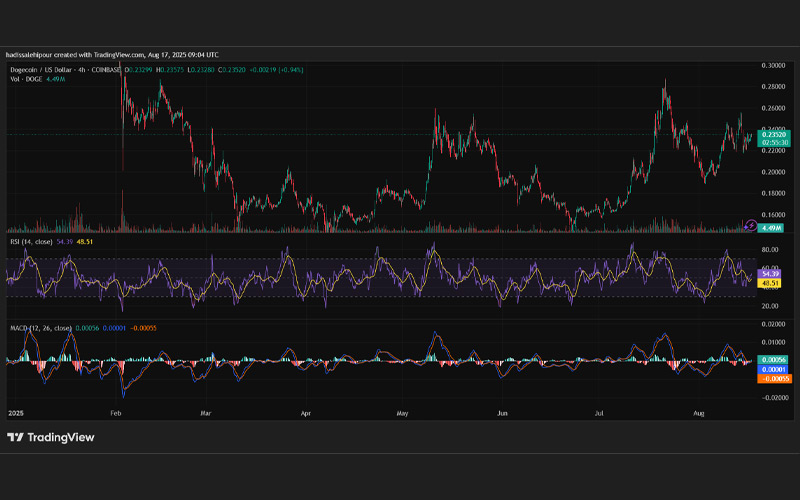Click the 4.49M value beside Vol · DOGE
Viewport: 800px width, 500px height.
[56, 79]
